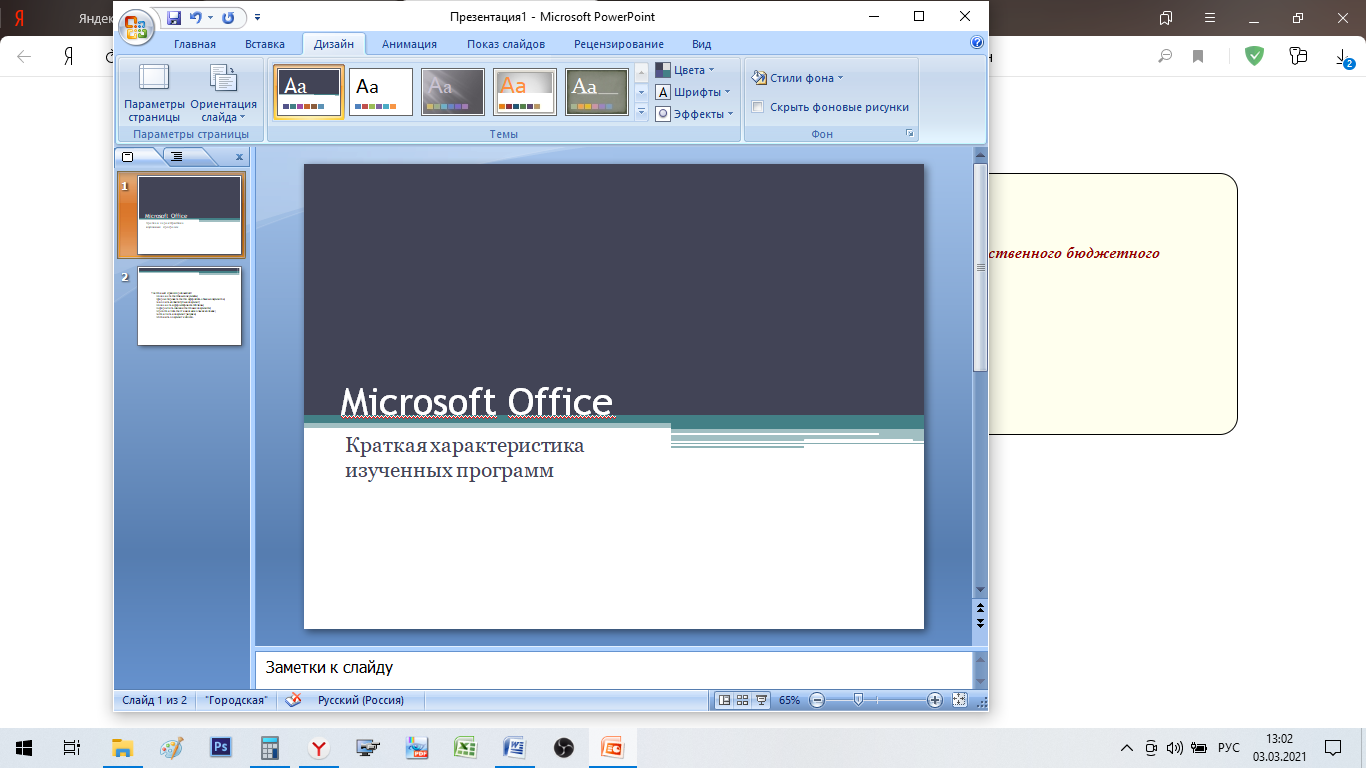Viewport: 1366px width, 768px height.
Task: Open the Вид ribbon tab
Action: [702, 44]
